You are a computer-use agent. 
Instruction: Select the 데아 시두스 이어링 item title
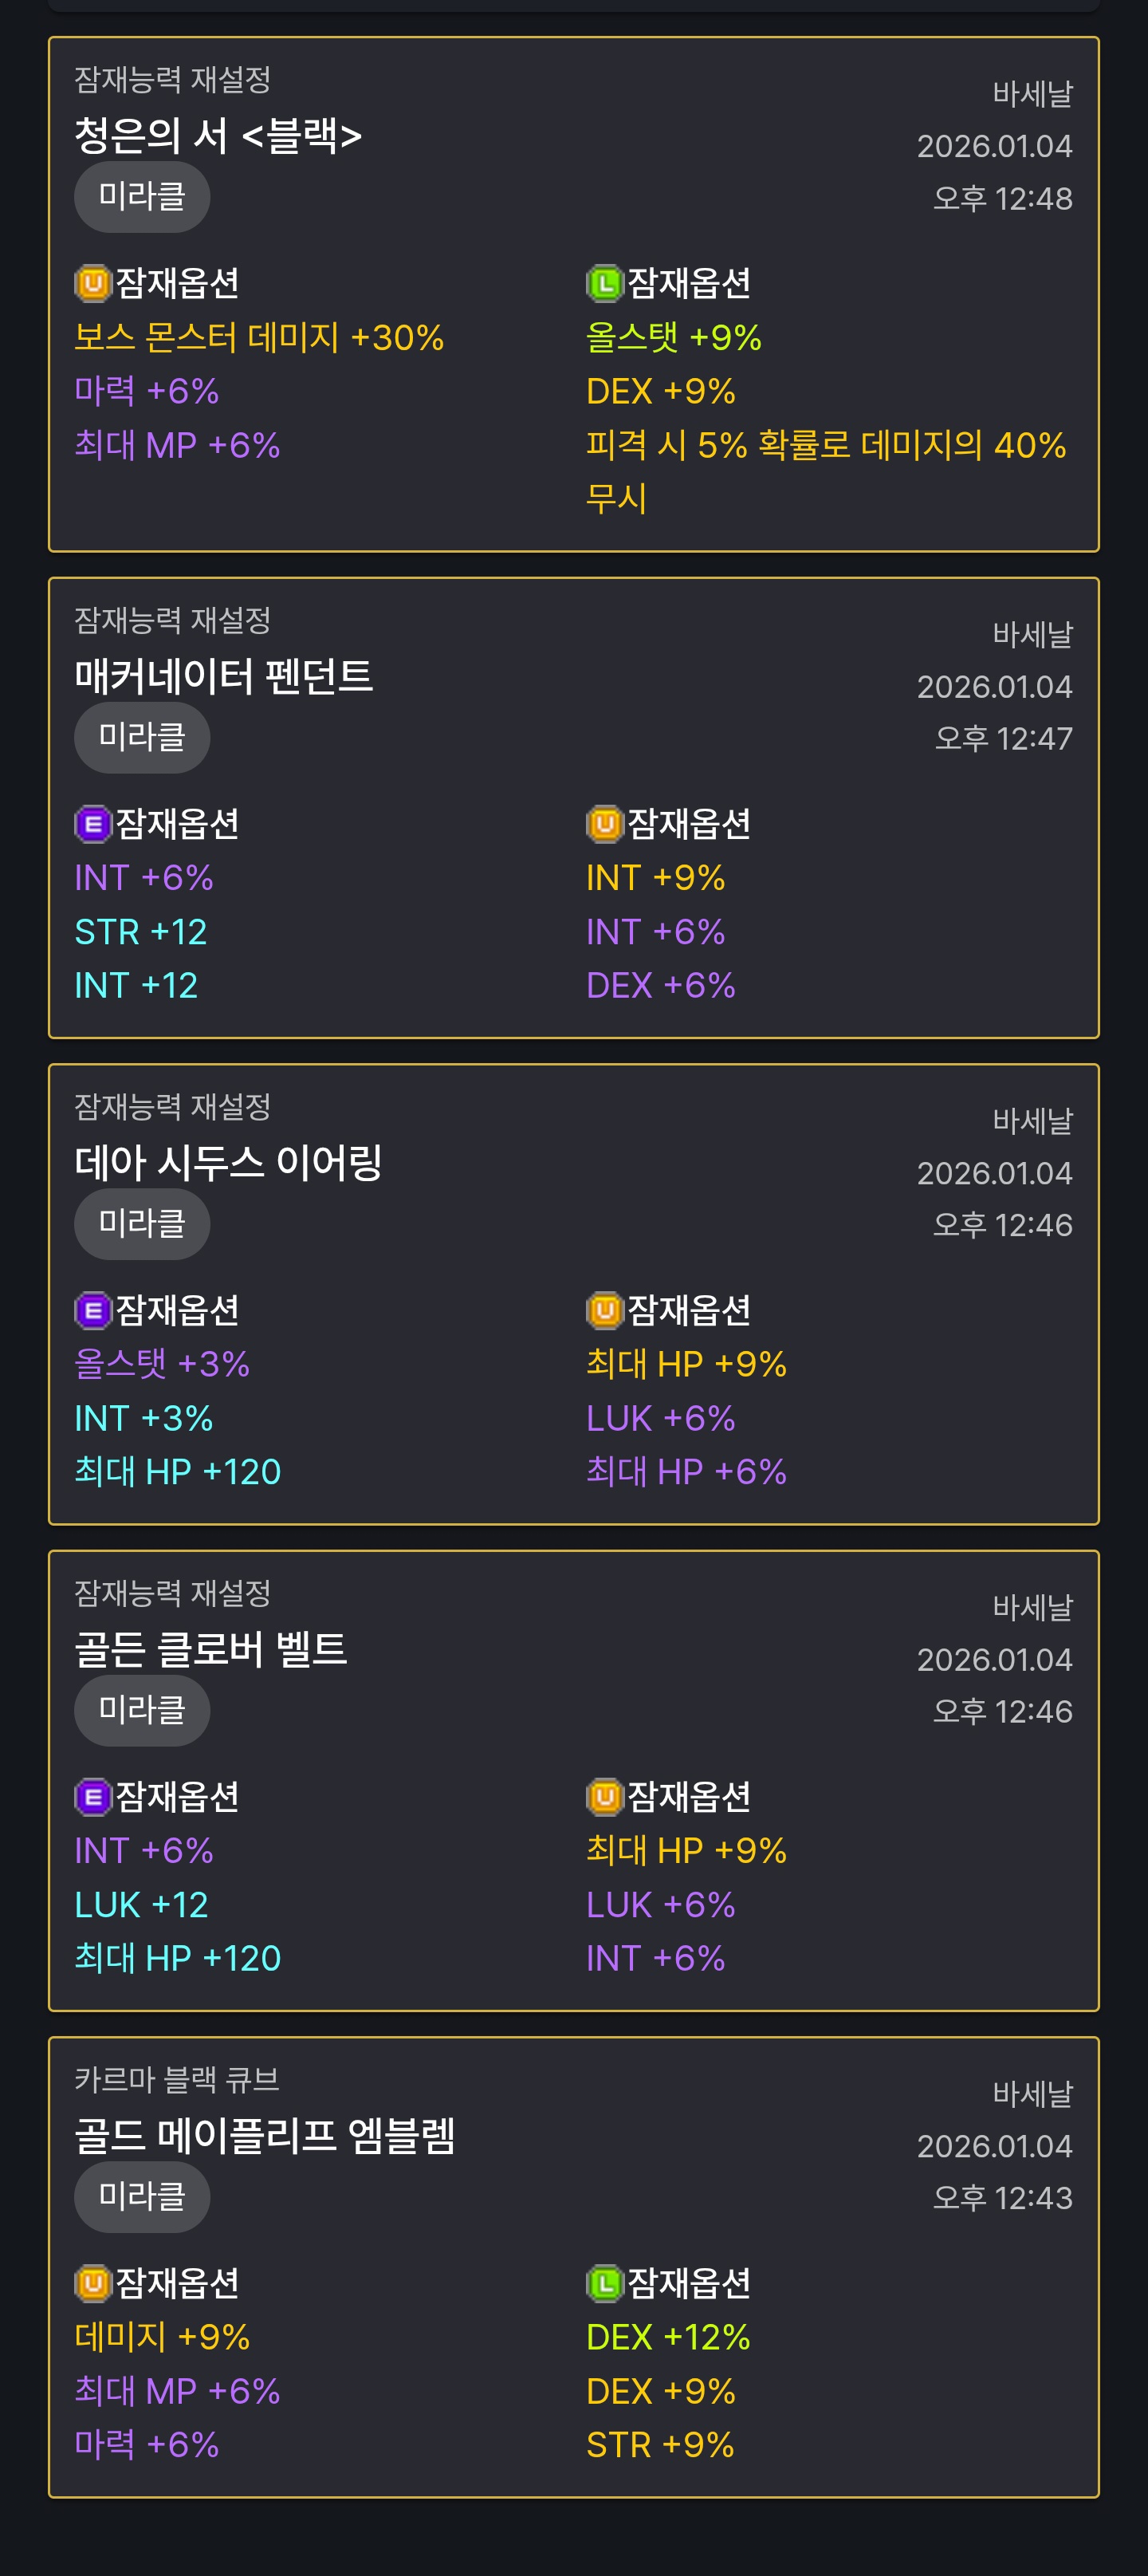point(228,1162)
